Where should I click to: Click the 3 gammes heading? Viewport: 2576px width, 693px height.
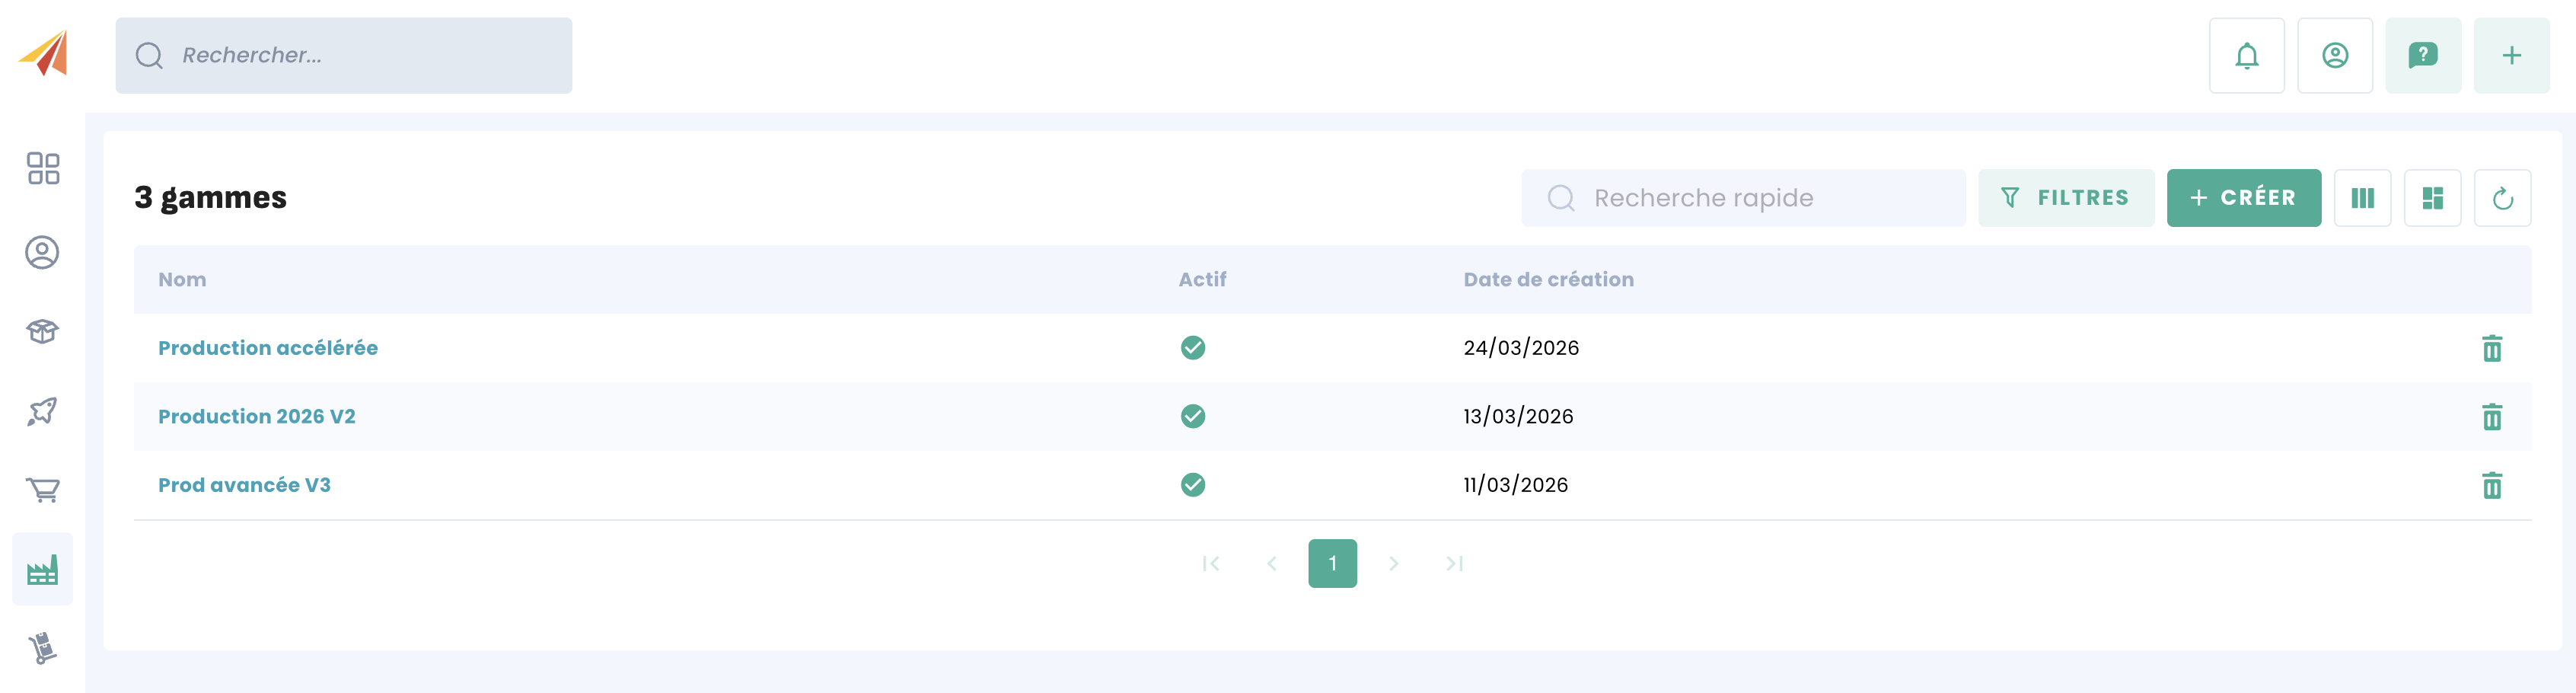[210, 198]
